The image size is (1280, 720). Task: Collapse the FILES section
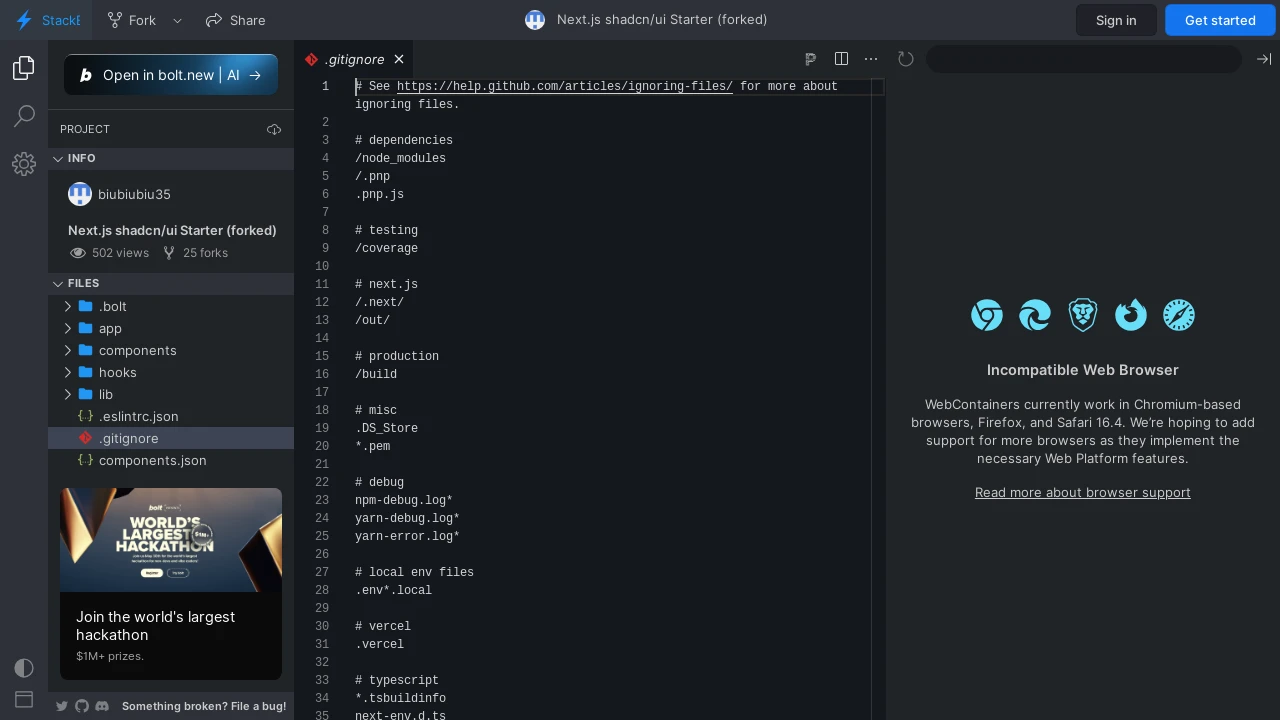coord(171,283)
